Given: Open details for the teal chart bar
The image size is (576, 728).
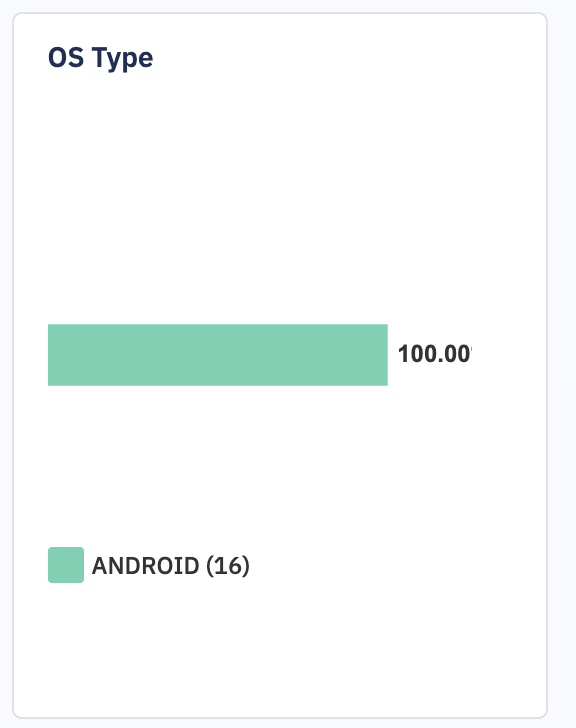Looking at the screenshot, I should point(218,355).
